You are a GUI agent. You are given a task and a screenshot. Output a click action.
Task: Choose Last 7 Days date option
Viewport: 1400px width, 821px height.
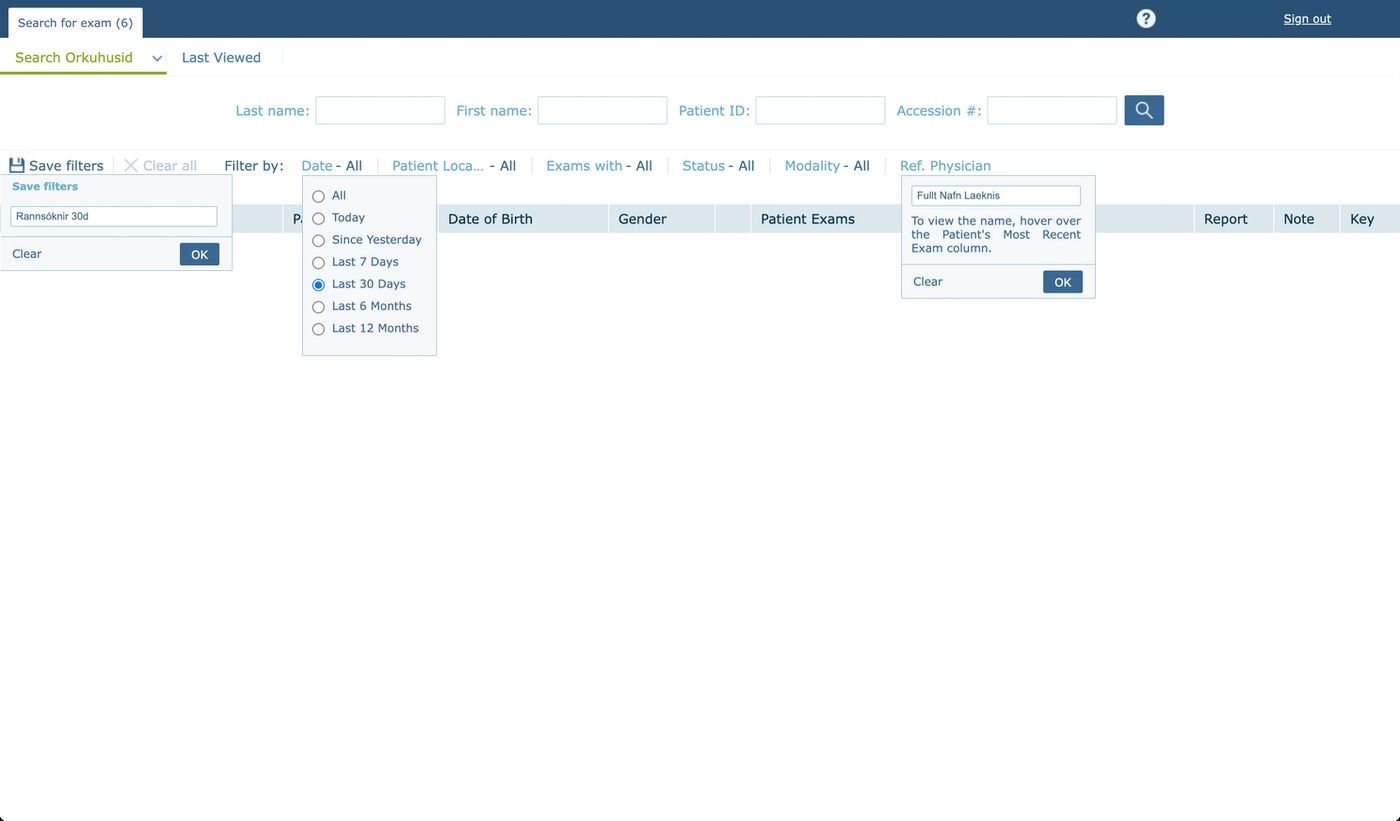click(318, 263)
